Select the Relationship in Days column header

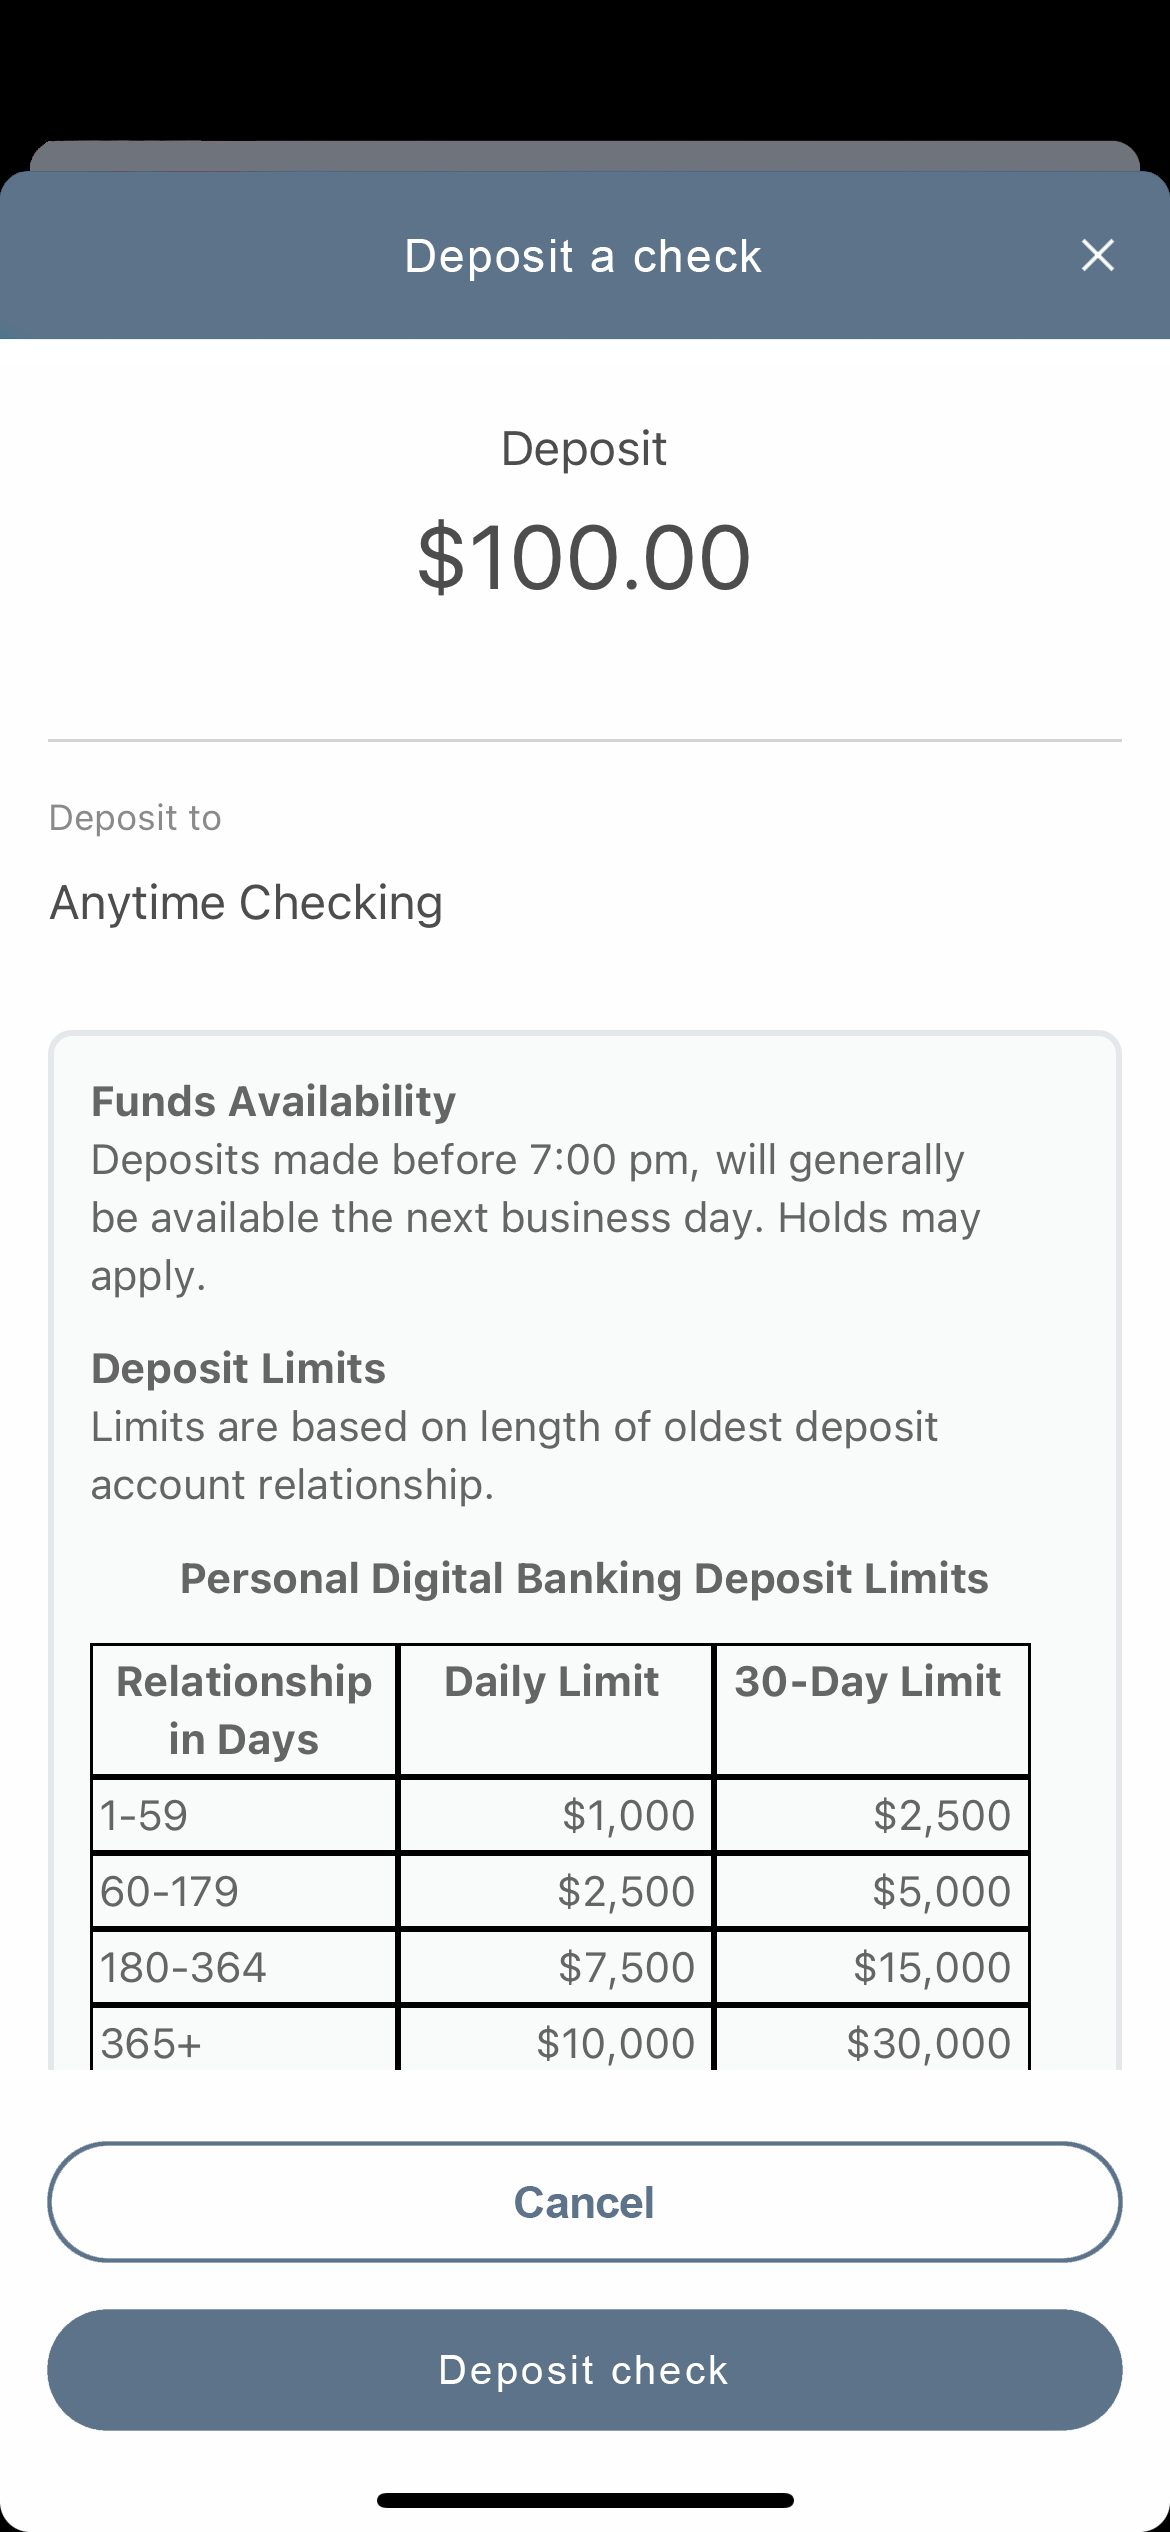(x=244, y=1710)
